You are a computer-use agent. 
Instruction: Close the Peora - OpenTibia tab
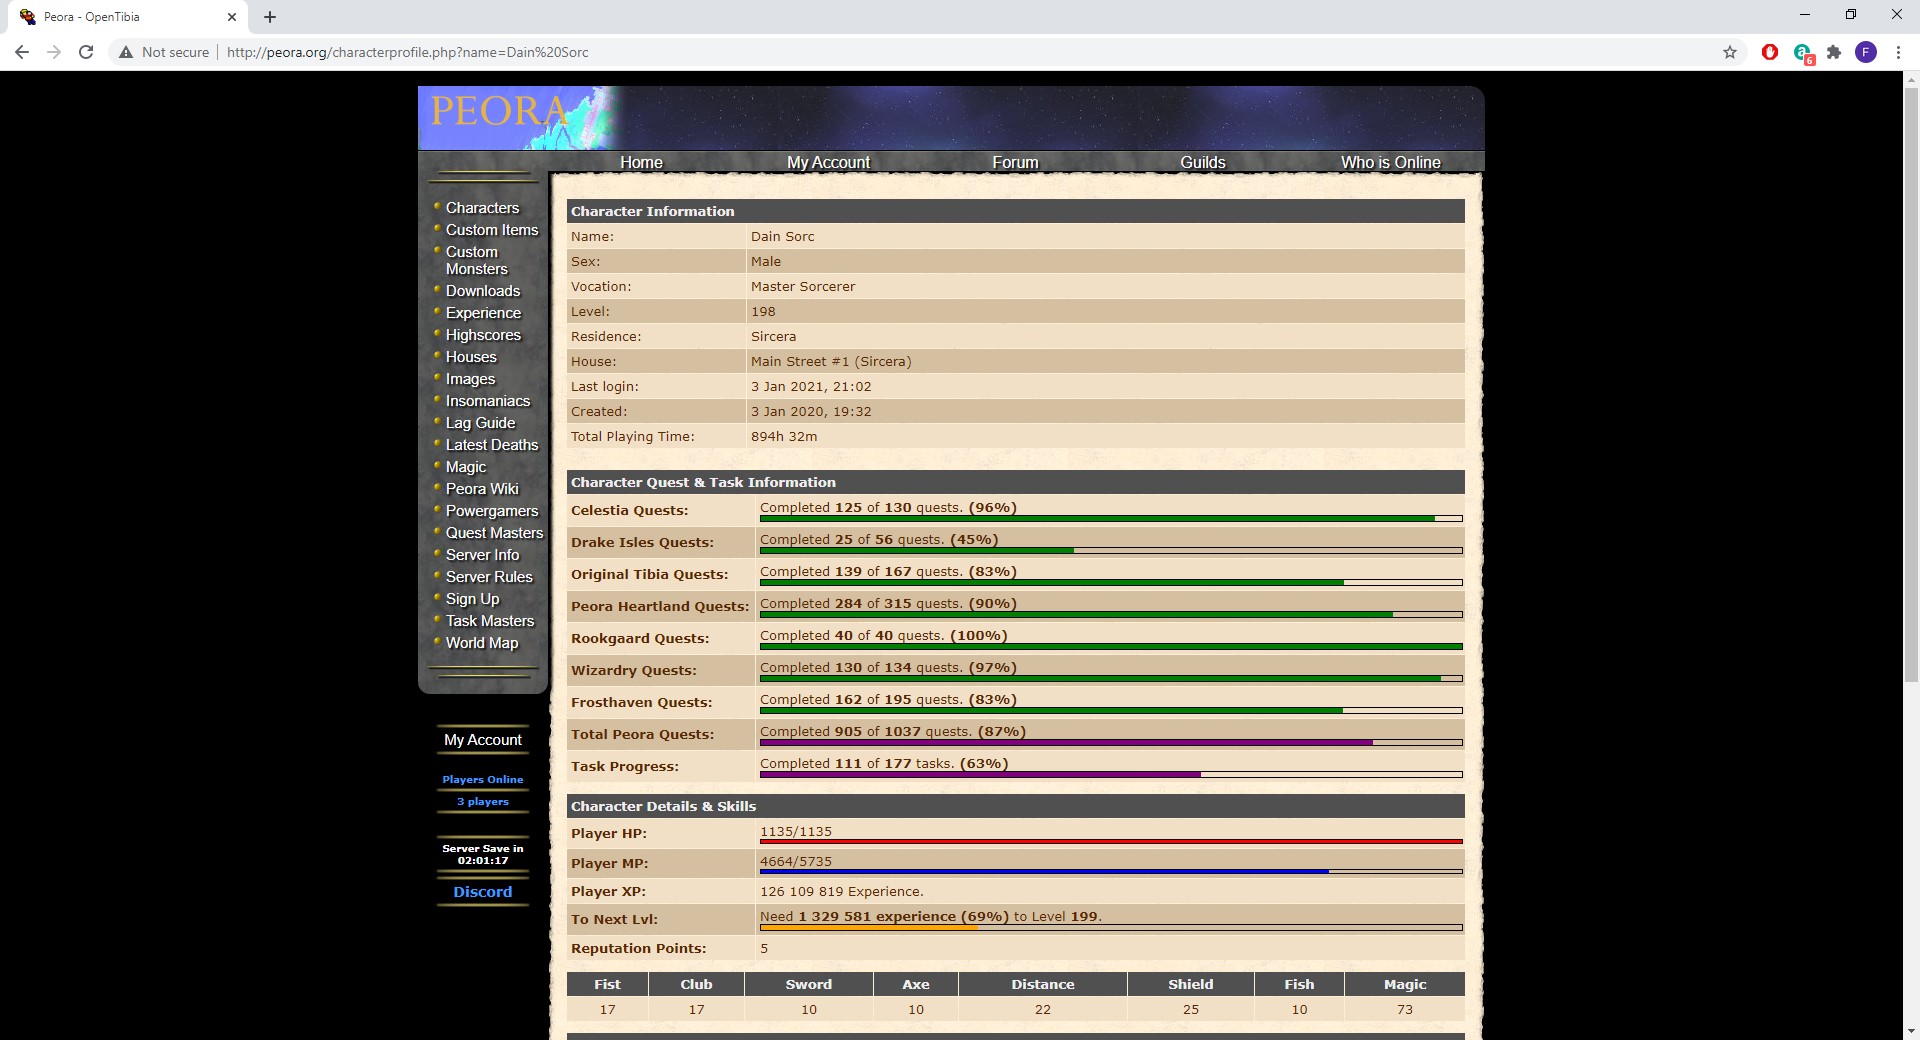(x=232, y=17)
